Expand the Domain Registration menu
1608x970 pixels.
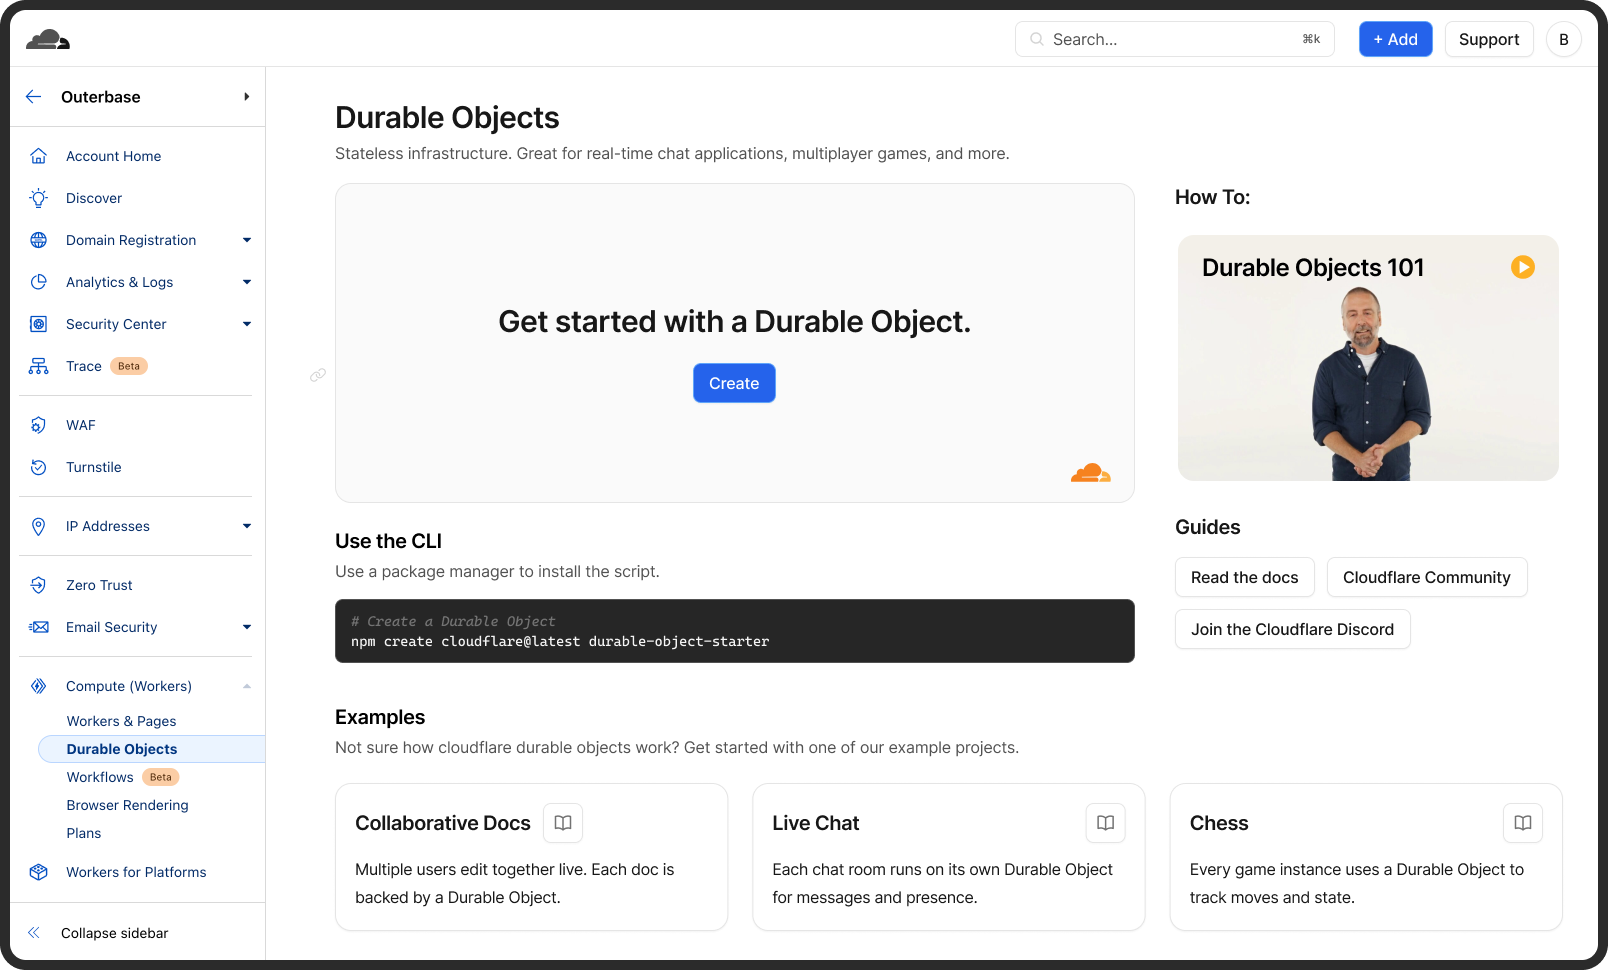[x=247, y=240]
